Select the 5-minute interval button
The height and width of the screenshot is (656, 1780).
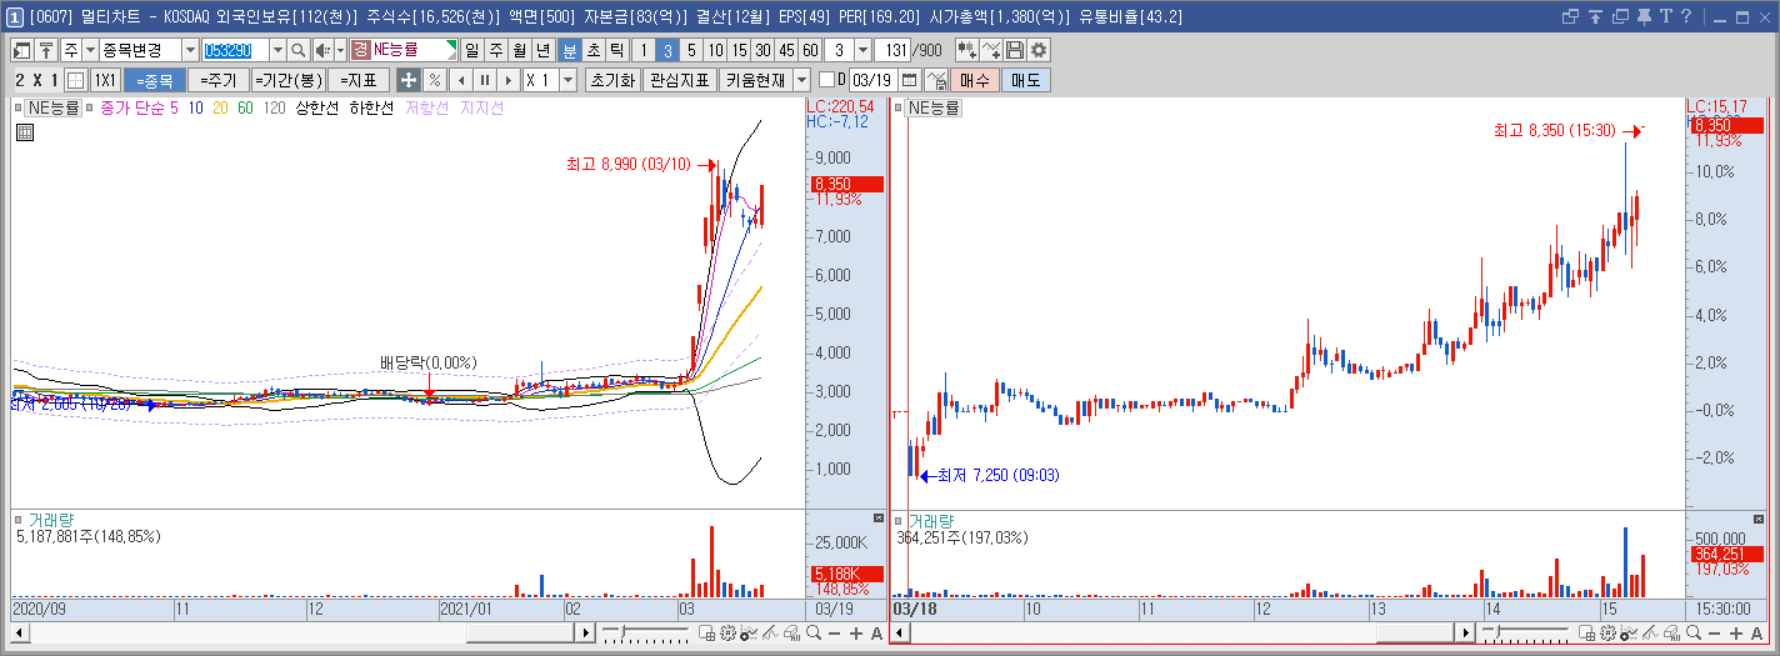point(691,50)
